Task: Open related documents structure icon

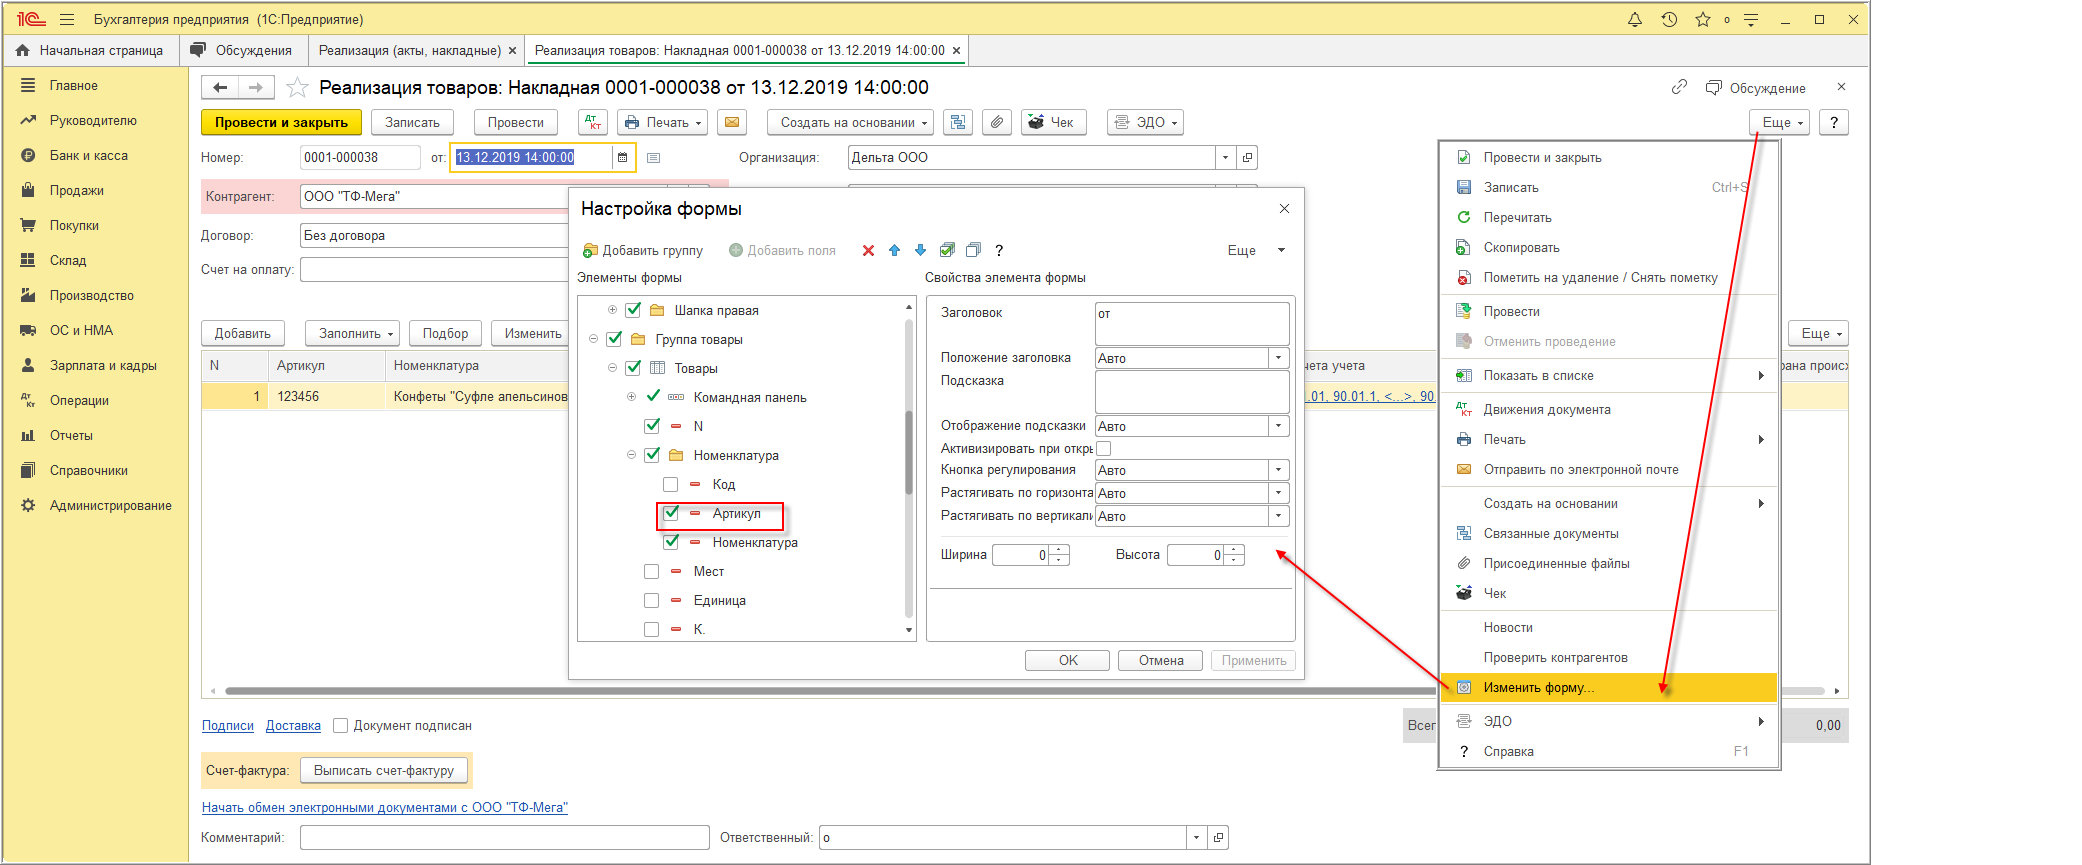Action: [958, 122]
